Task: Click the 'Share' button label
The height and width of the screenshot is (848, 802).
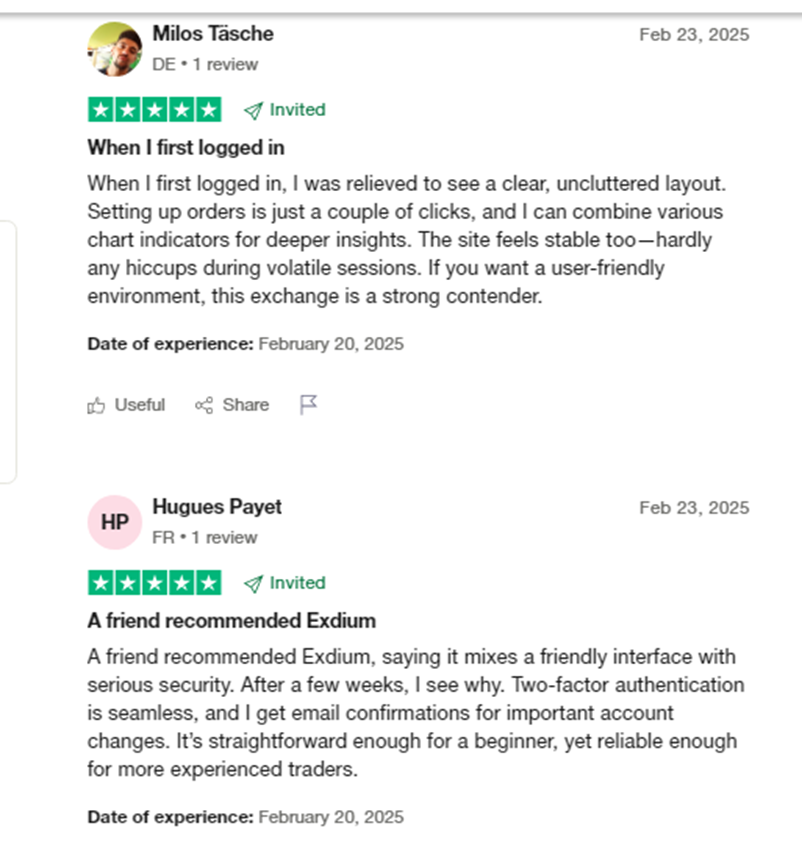Action: click(x=246, y=405)
